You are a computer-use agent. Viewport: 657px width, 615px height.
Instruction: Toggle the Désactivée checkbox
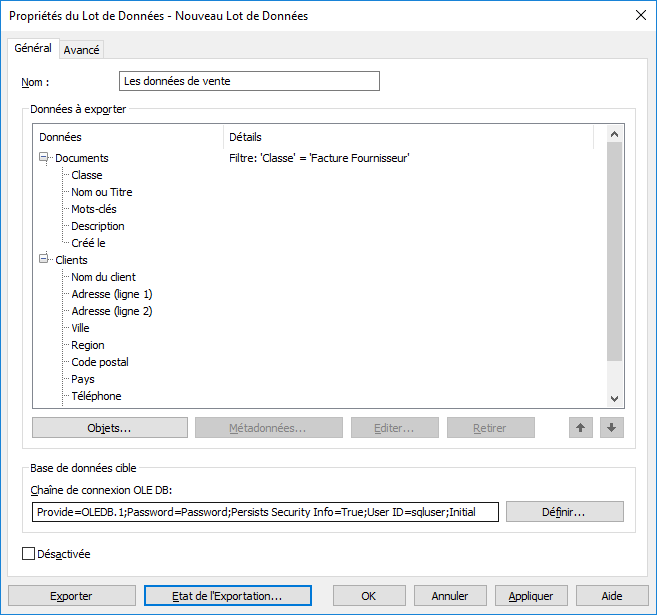tap(28, 553)
